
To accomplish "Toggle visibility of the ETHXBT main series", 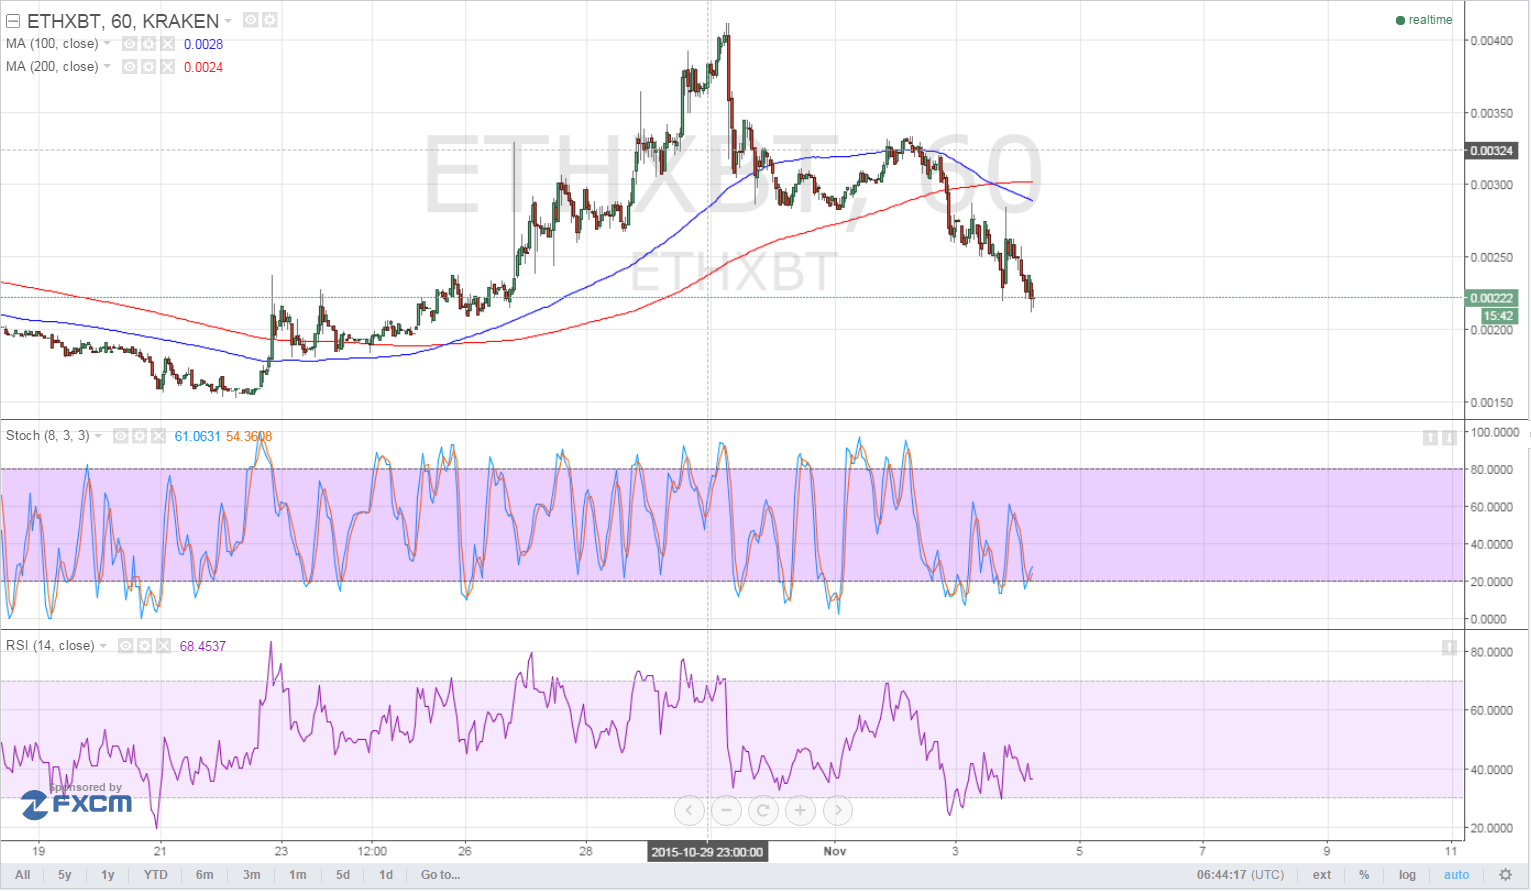I will 251,20.
